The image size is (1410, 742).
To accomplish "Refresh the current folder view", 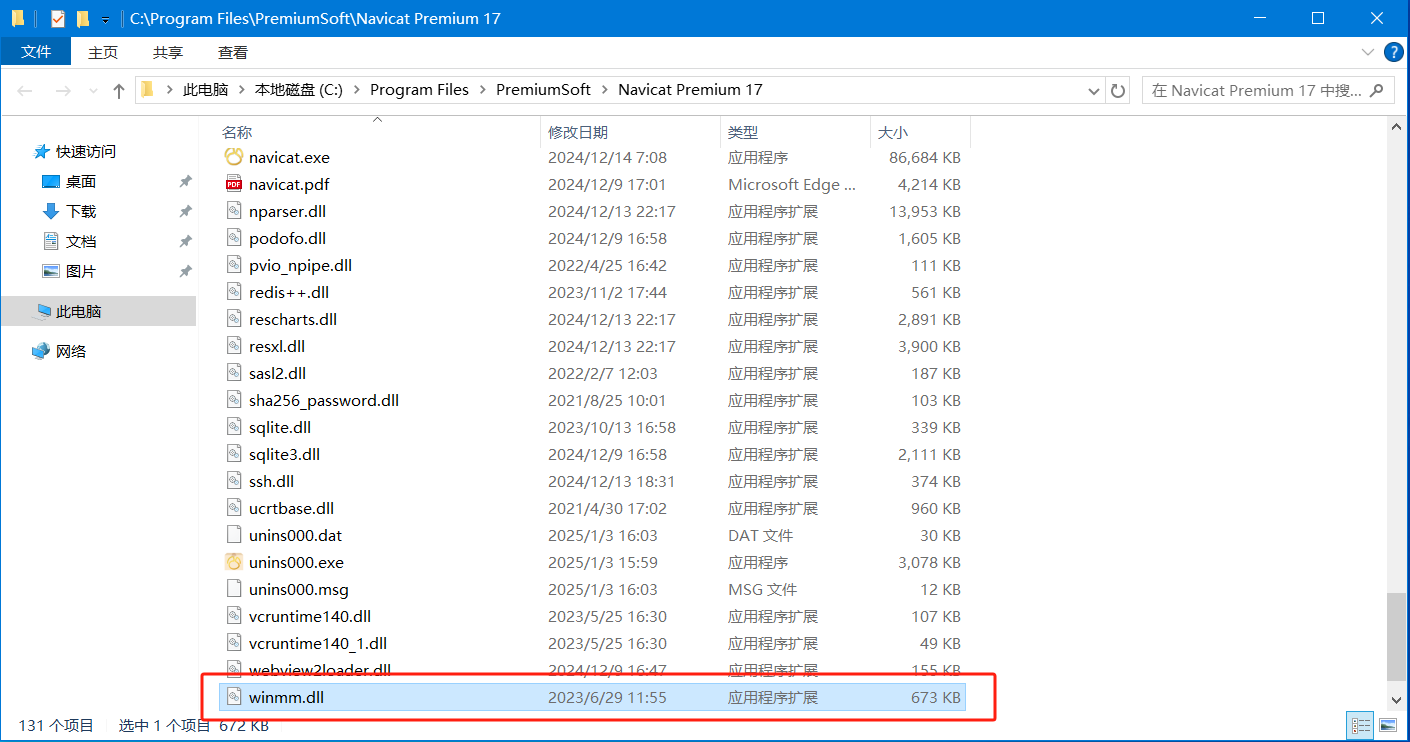I will point(1118,90).
